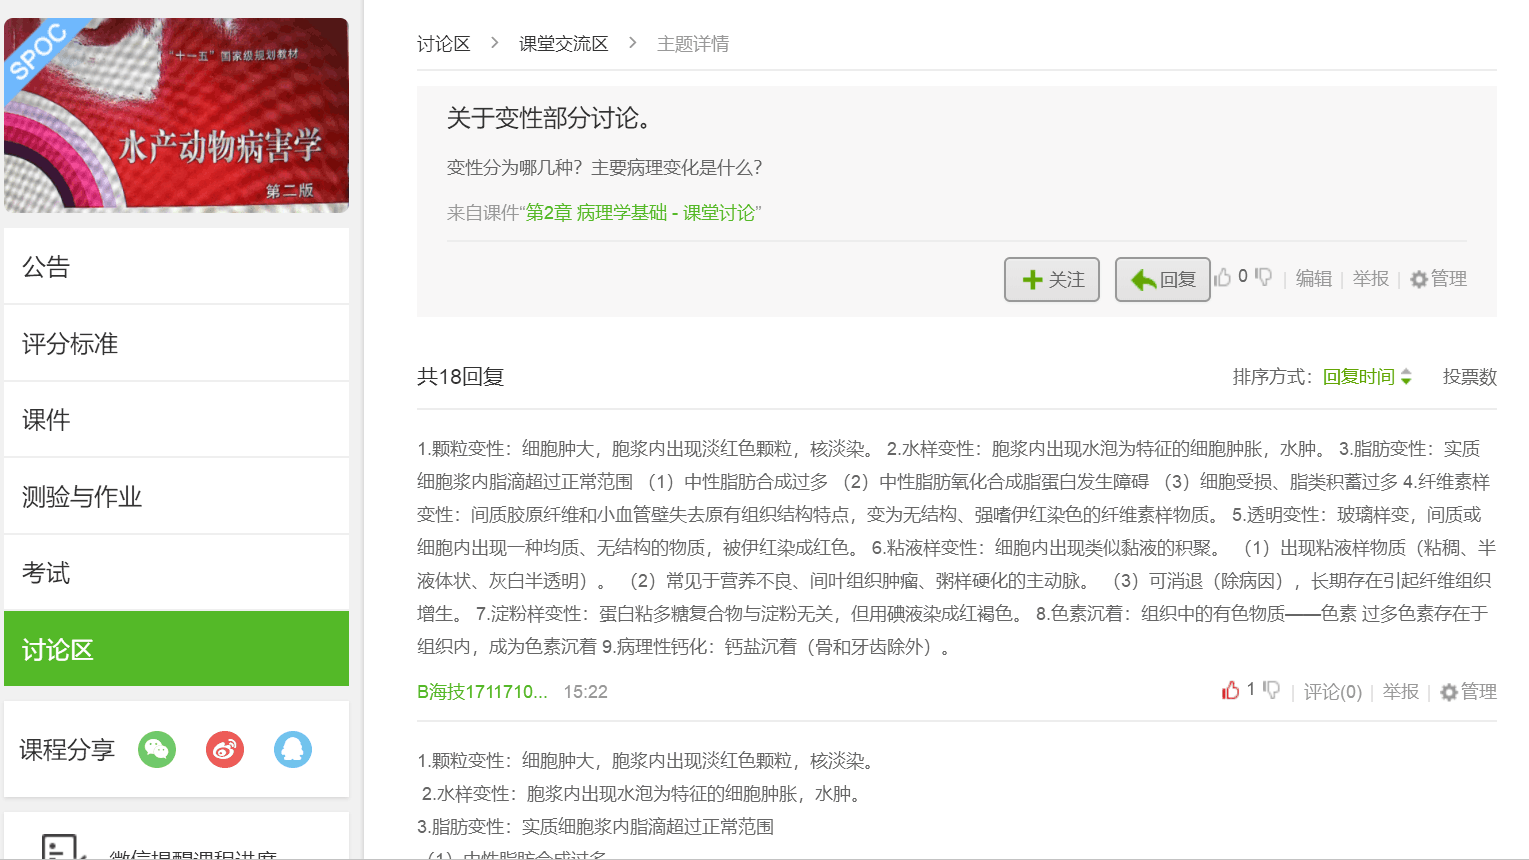The image size is (1529, 860).
Task: Click the question text 变性分为哪几种？
Action: [515, 168]
